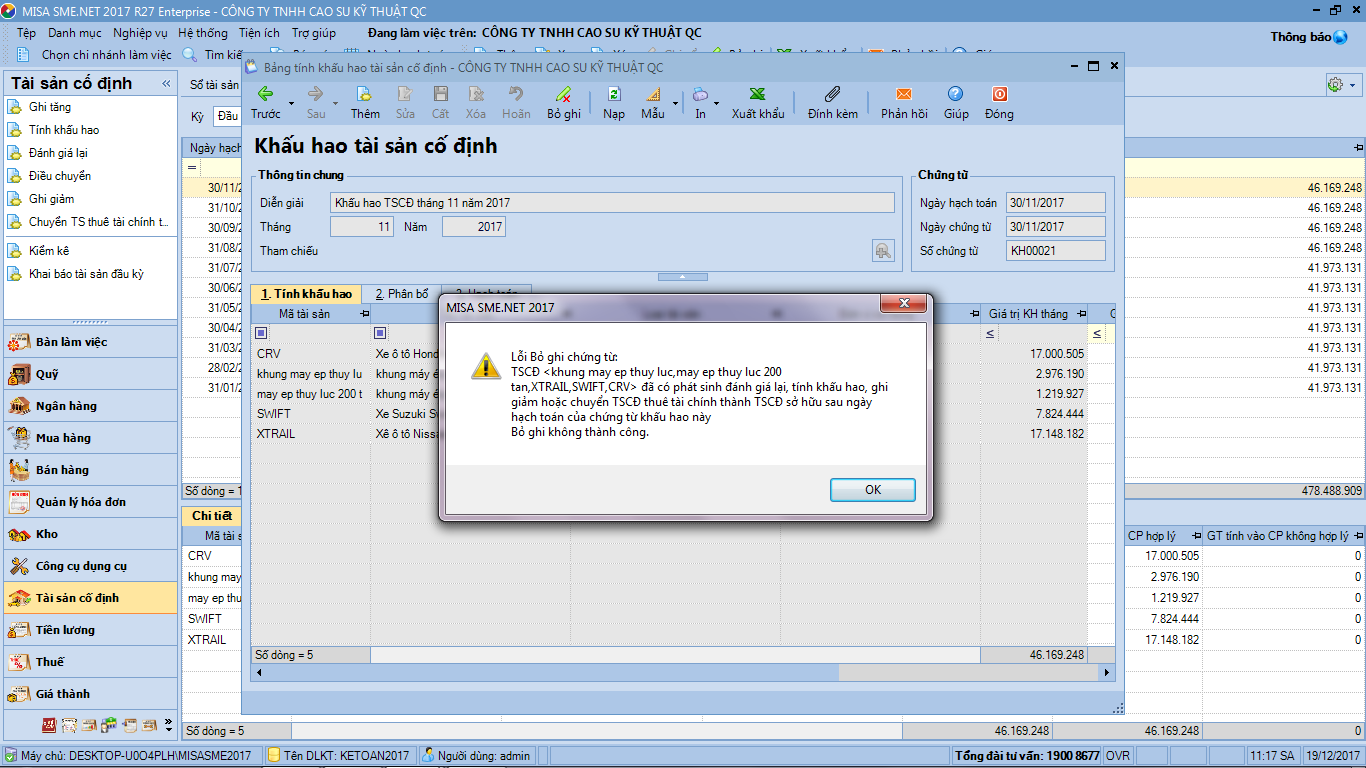Click the Sau forward arrow icon
1366x768 pixels.
[316, 94]
